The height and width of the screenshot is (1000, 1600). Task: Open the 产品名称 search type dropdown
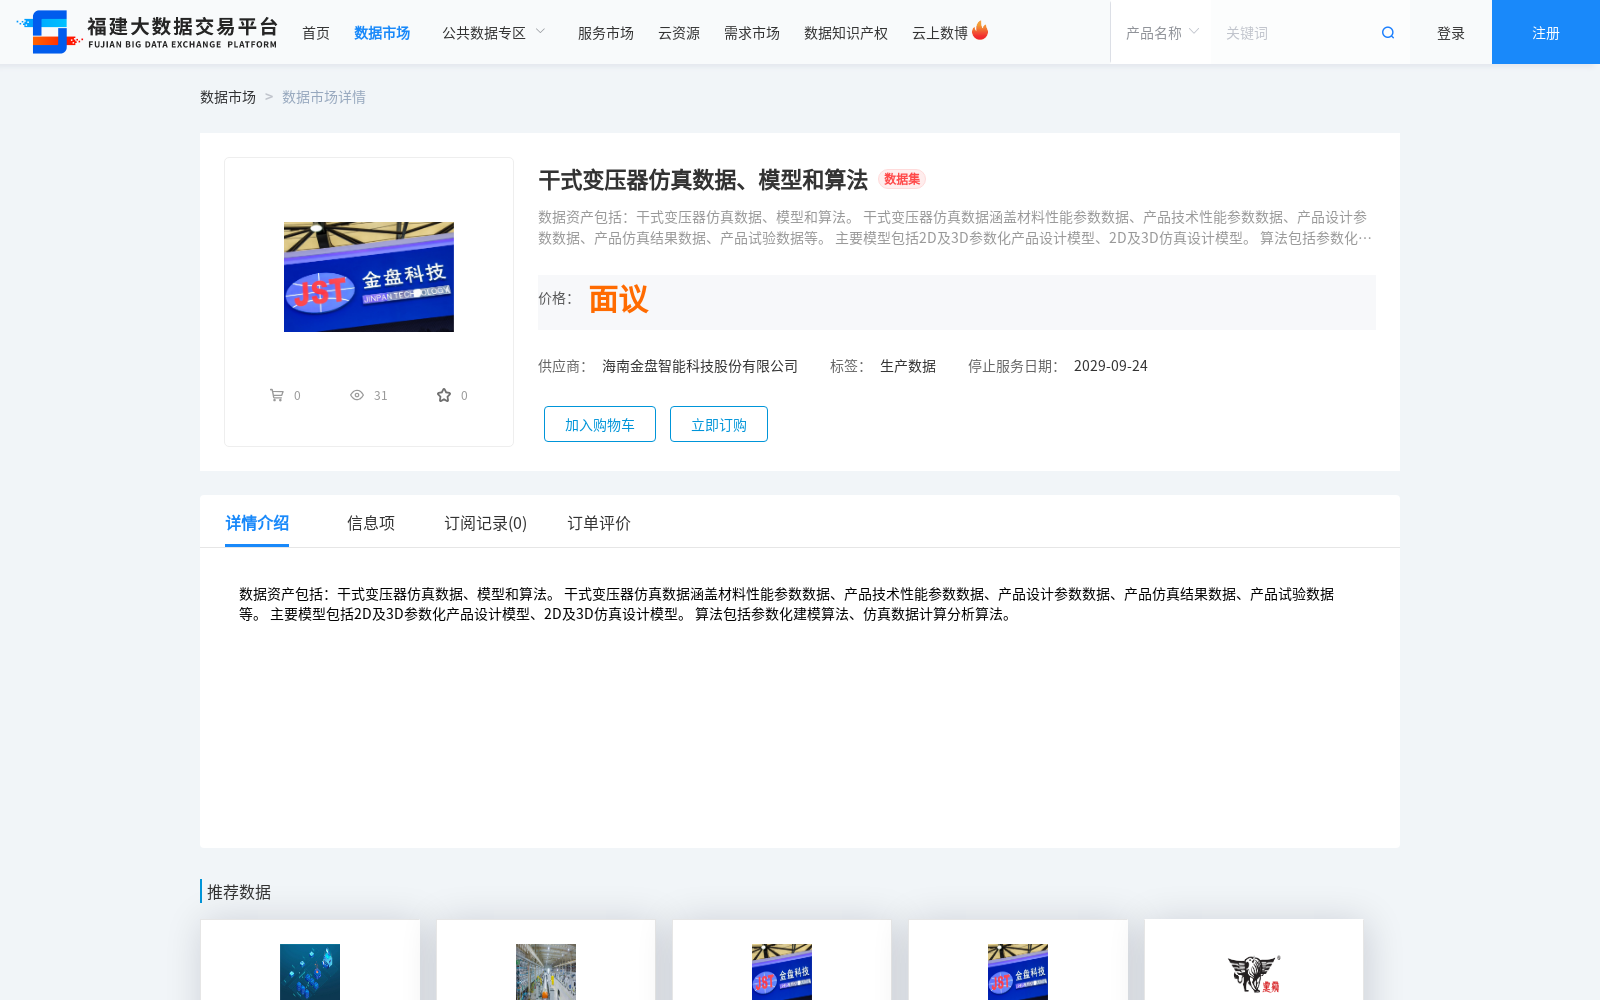point(1161,33)
